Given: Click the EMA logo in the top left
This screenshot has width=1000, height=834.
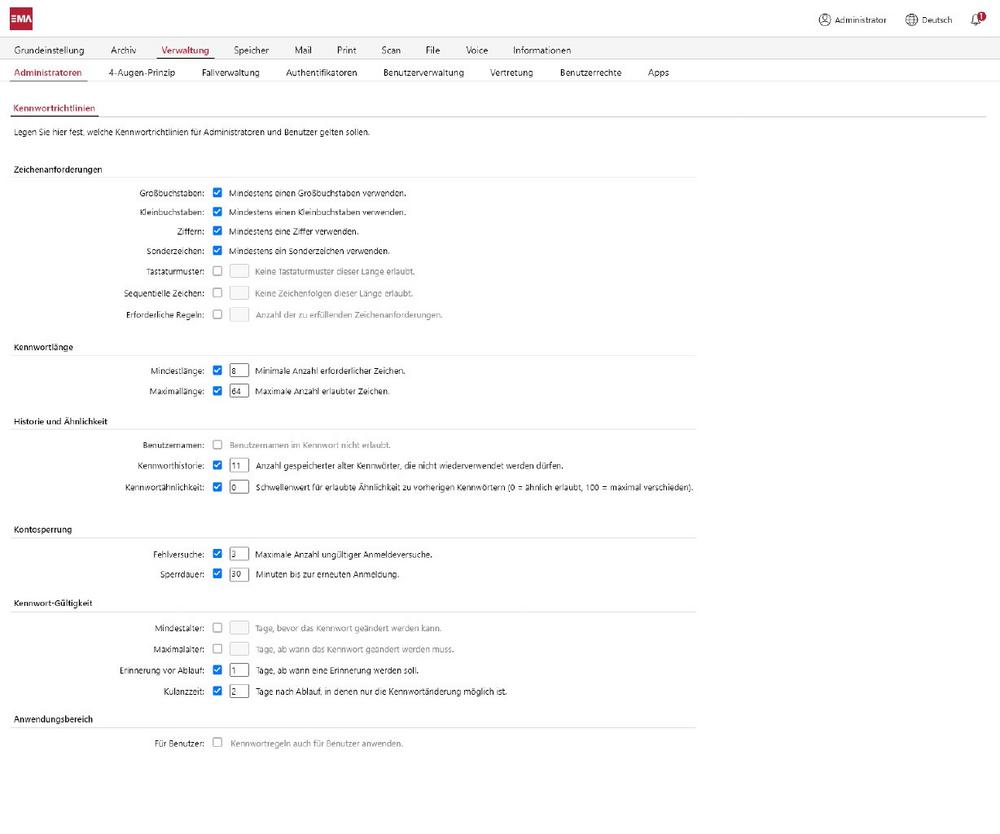Looking at the screenshot, I should tap(19, 17).
